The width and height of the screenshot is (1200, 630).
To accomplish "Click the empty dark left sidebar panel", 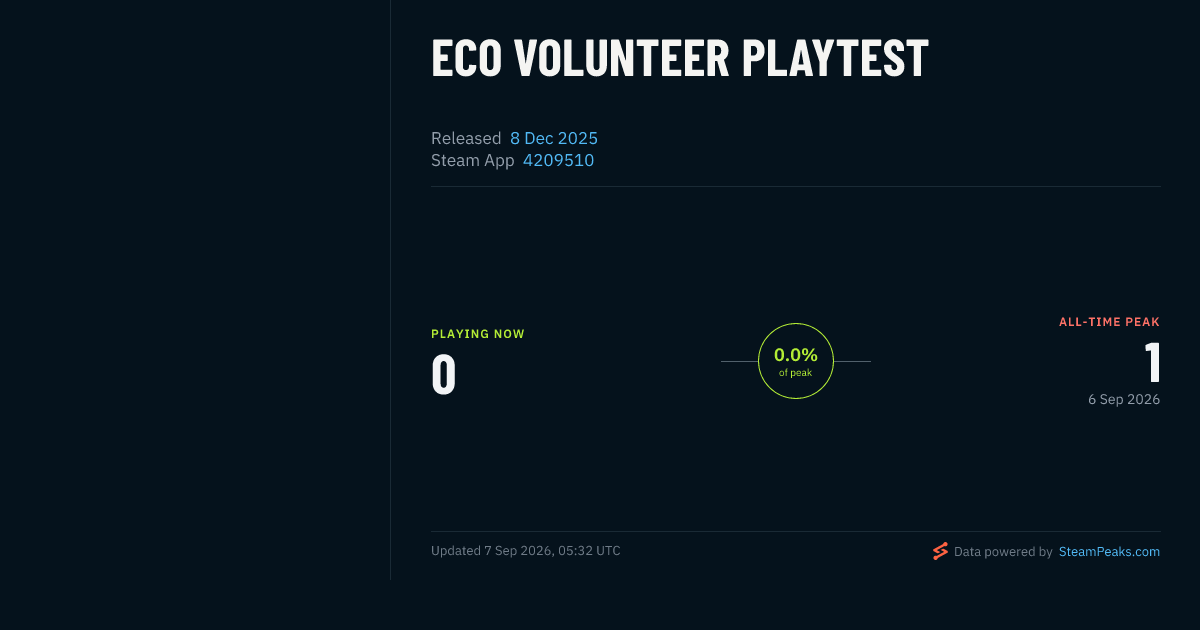I will tap(195, 290).
